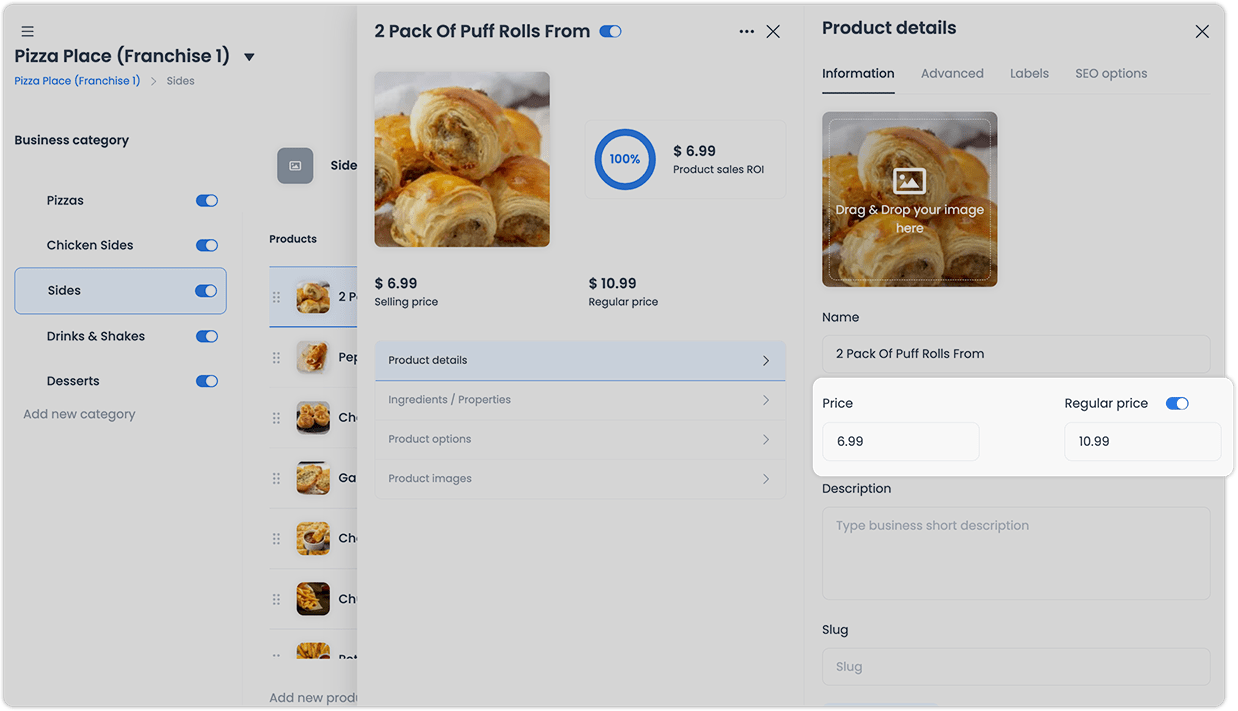The width and height of the screenshot is (1238, 711).
Task: Select the Drinks & Shakes category
Action: tap(96, 336)
